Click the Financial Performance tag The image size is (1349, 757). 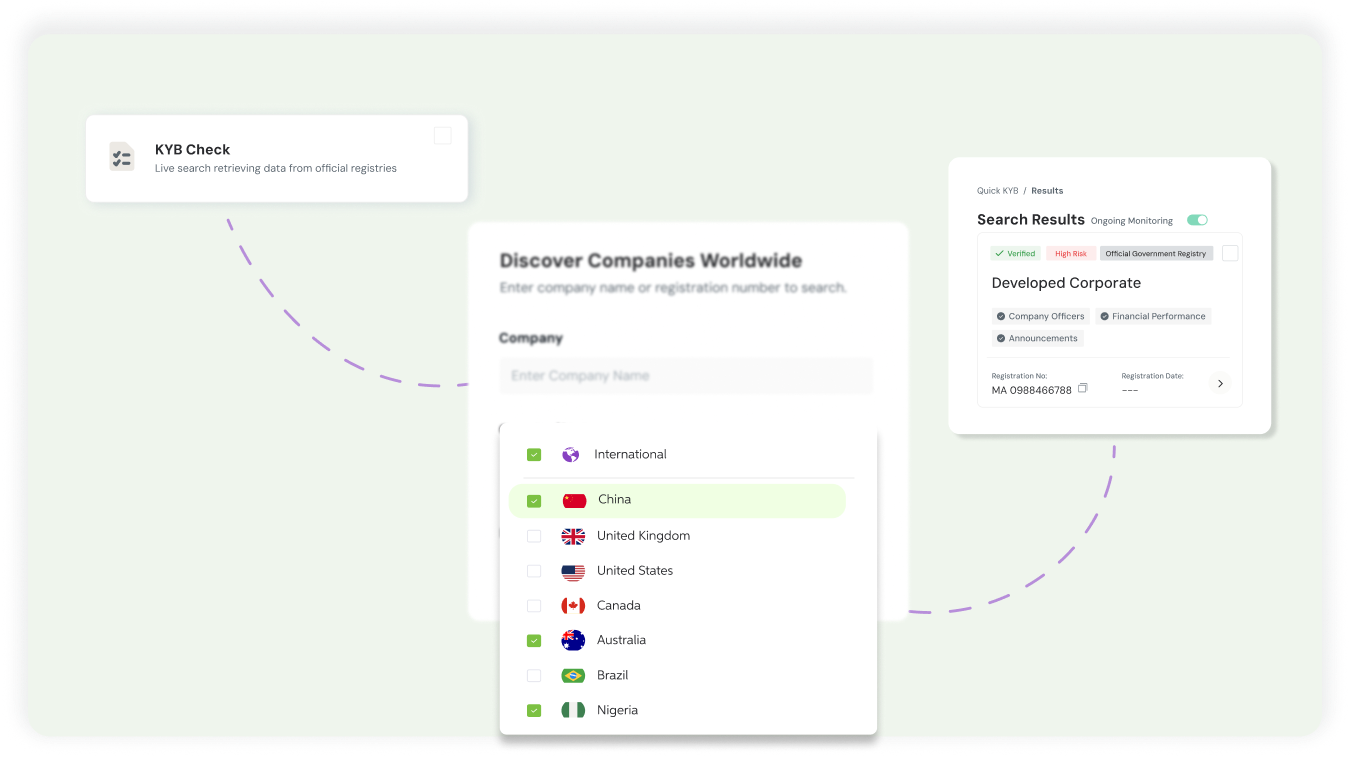[1152, 316]
